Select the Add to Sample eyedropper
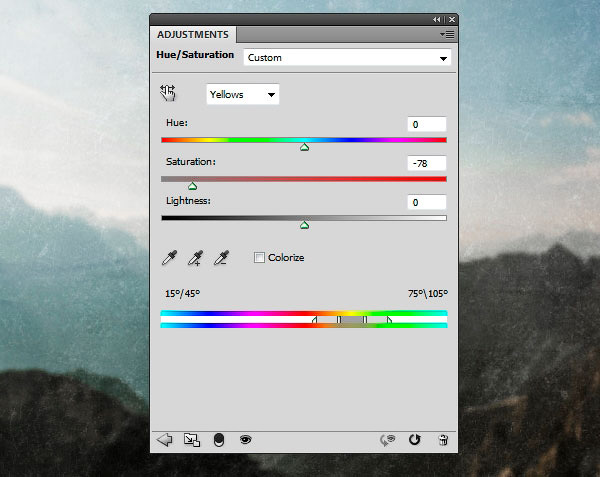 (x=195, y=258)
